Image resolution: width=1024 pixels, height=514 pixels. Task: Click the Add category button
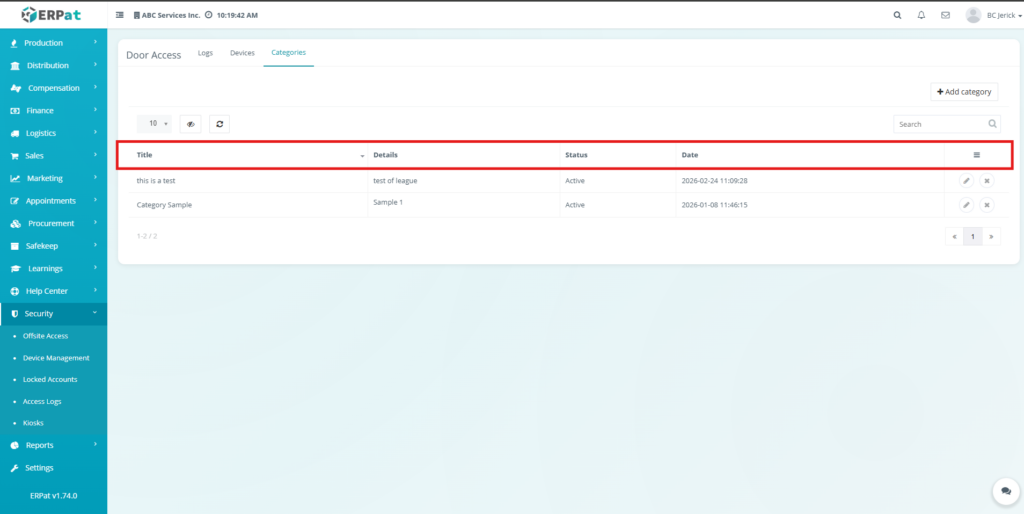pyautogui.click(x=964, y=92)
